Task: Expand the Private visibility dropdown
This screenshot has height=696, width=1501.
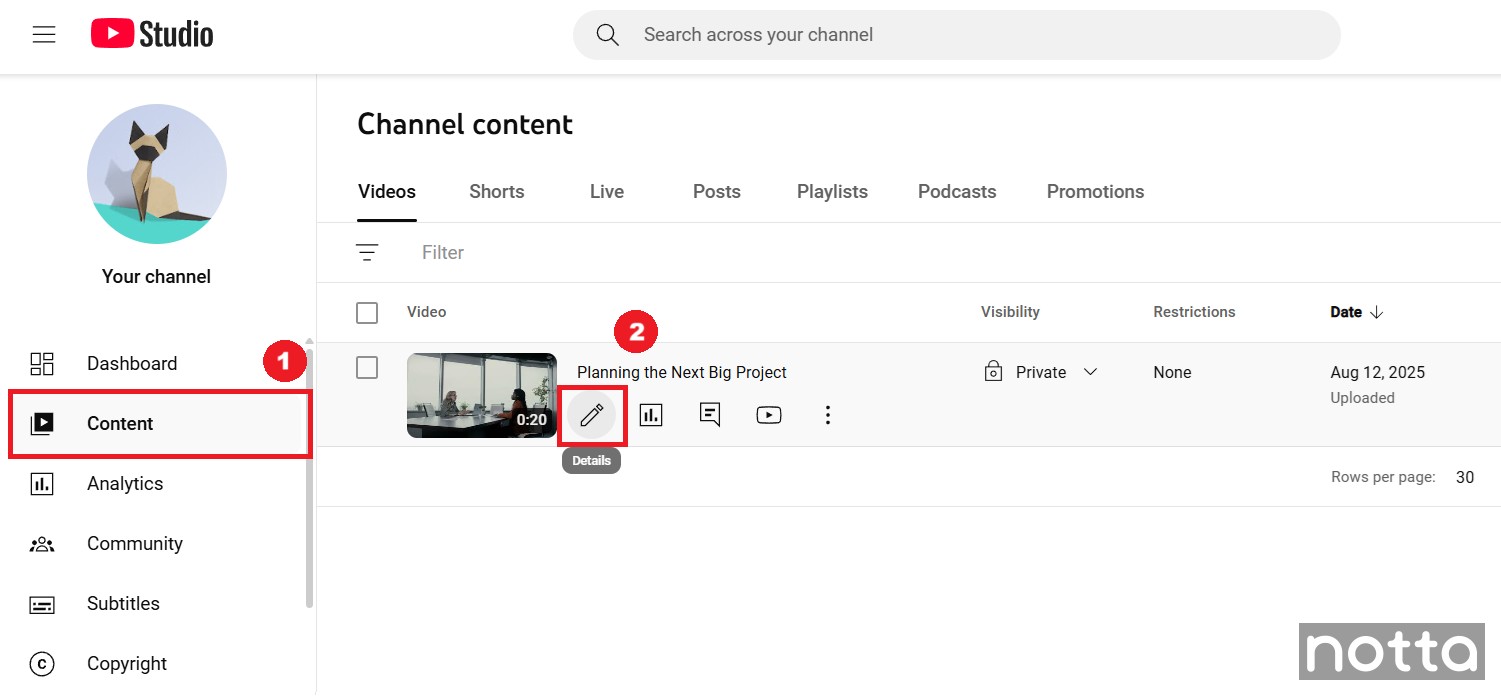Action: [x=1090, y=372]
